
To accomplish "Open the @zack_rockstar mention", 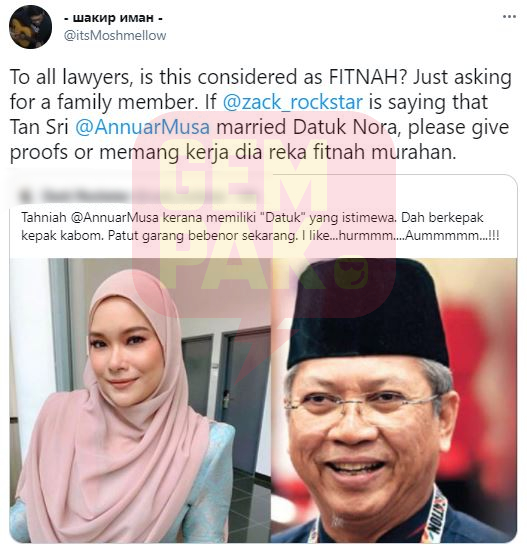I will click(x=293, y=102).
